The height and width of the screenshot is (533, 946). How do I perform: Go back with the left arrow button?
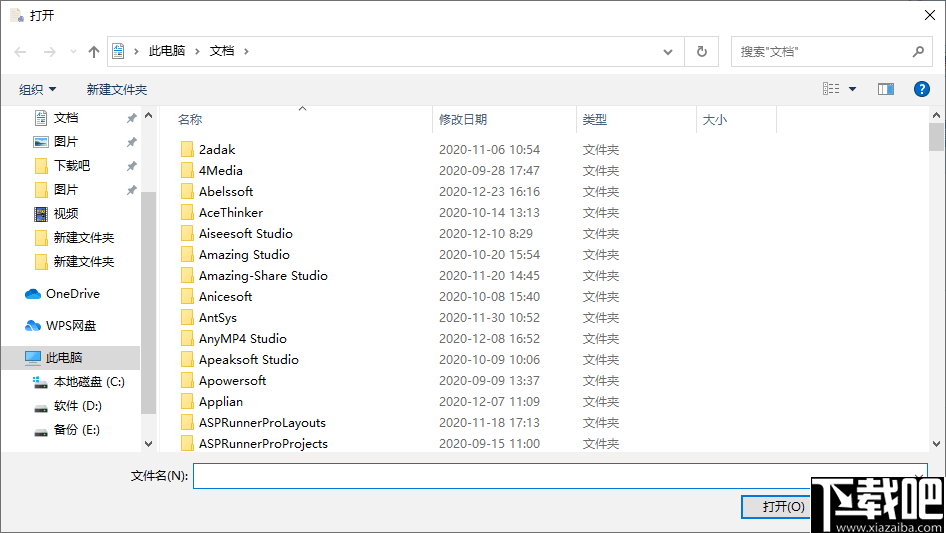coord(21,52)
